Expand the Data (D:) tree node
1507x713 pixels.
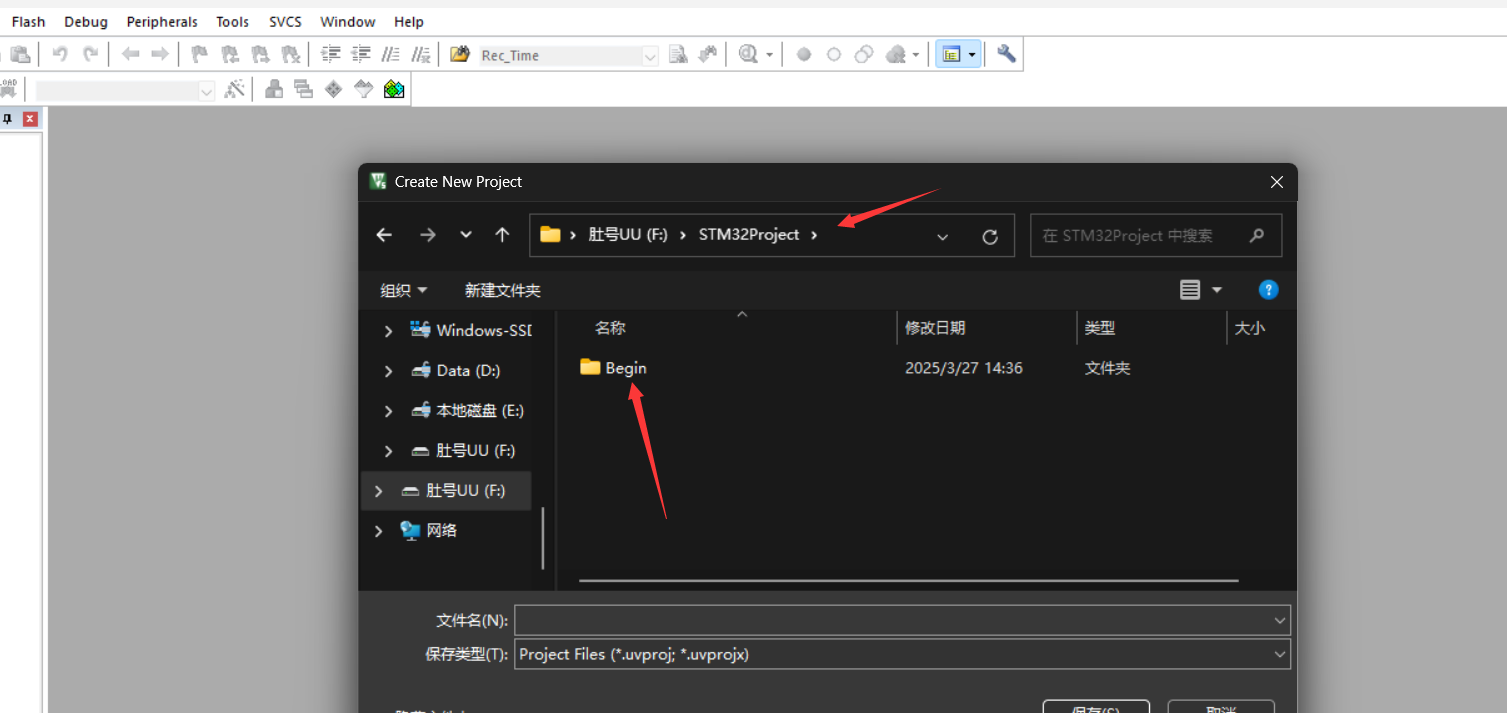[x=389, y=371]
